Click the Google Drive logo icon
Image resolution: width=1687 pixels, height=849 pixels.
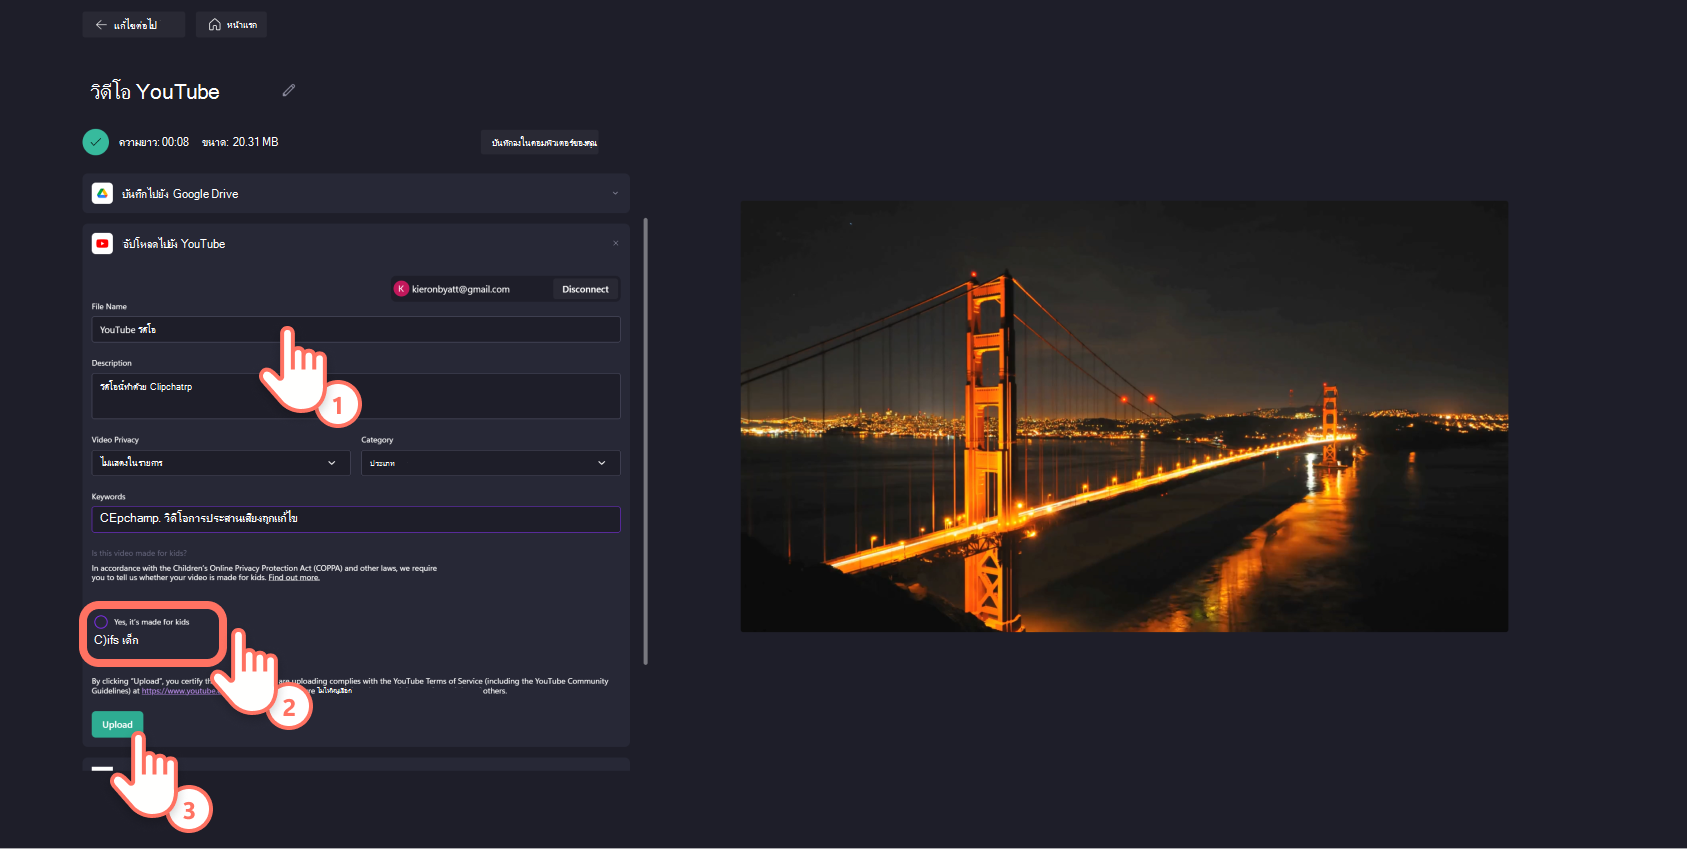[102, 193]
